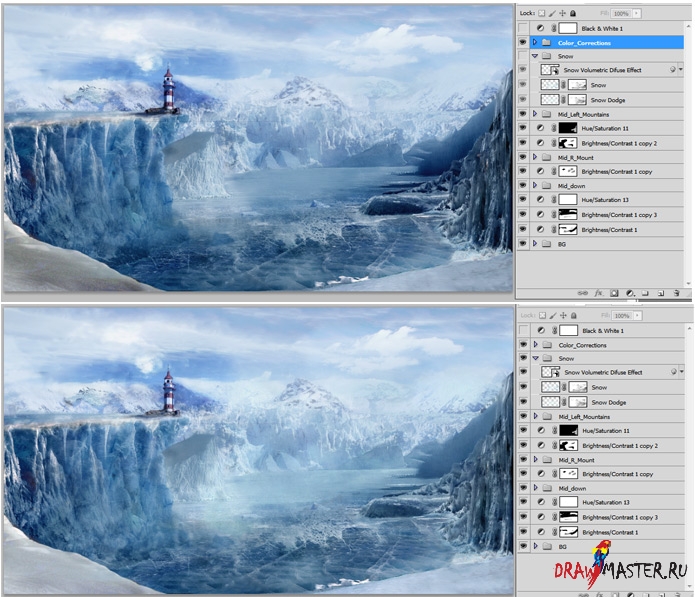Click trash delete layer icon in upper panel
The width and height of the screenshot is (695, 597).
tap(676, 293)
